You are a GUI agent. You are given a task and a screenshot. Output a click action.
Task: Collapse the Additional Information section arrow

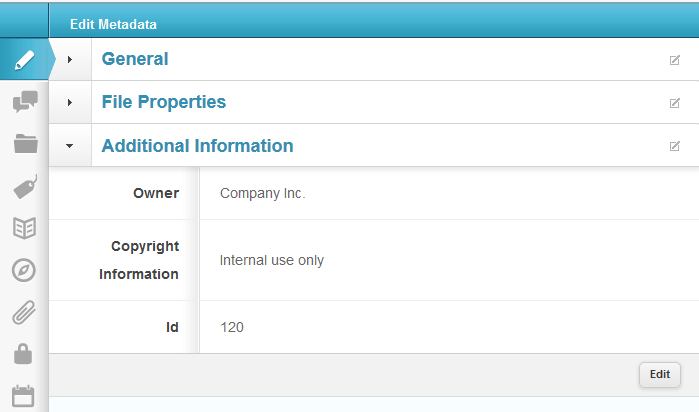(x=70, y=146)
